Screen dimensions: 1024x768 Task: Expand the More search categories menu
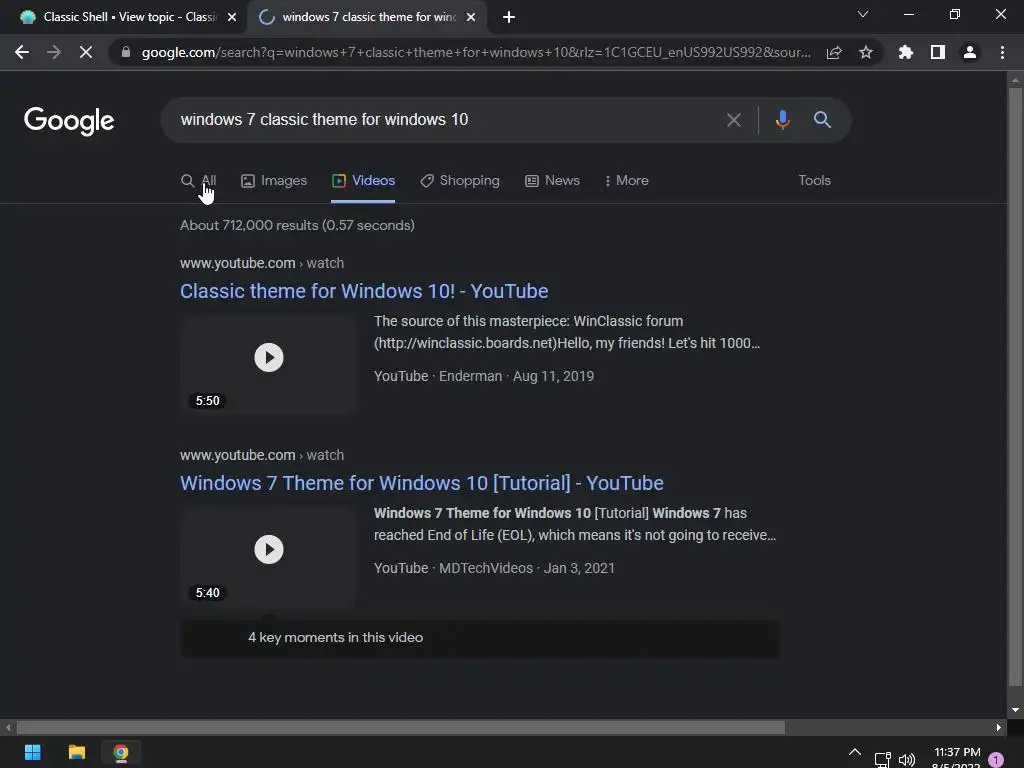coord(626,180)
